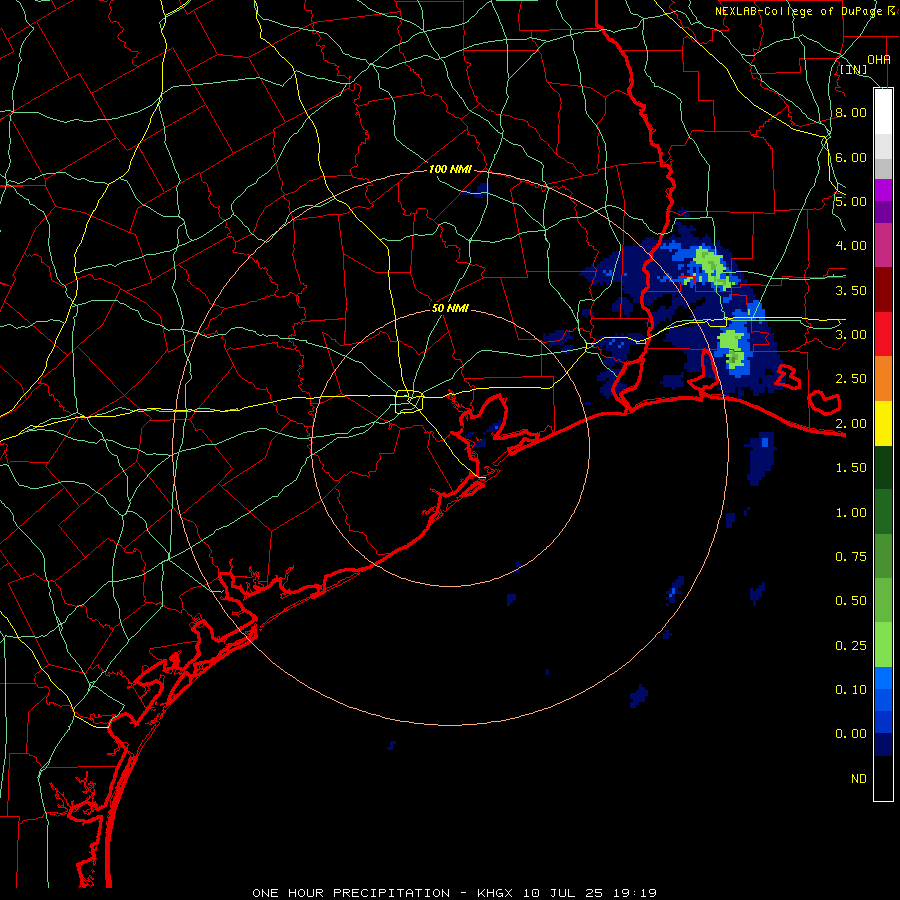This screenshot has width=900, height=900.
Task: Pick the pink legend swatch near 4.00
Action: point(883,245)
